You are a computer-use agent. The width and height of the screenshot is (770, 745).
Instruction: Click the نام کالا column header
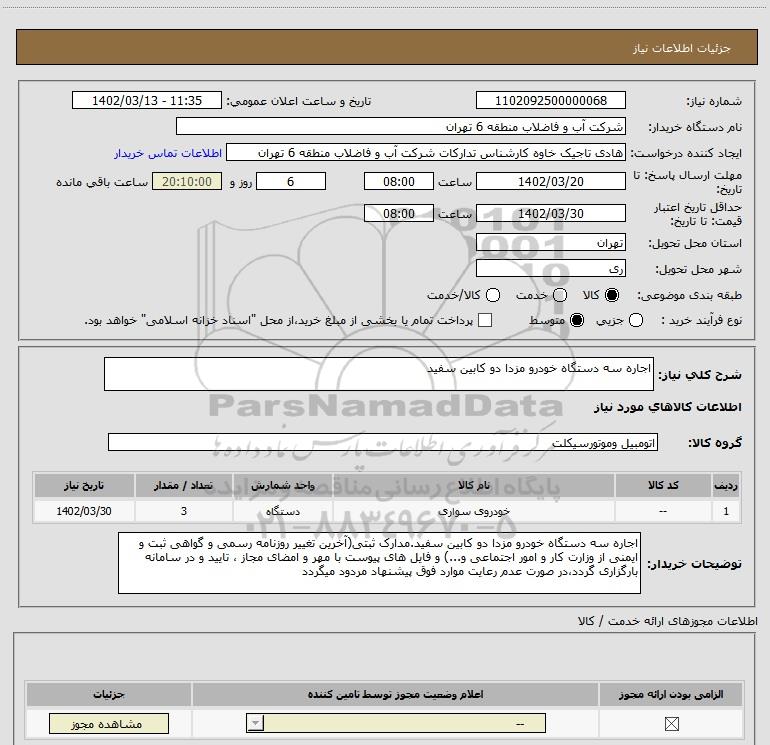[474, 485]
